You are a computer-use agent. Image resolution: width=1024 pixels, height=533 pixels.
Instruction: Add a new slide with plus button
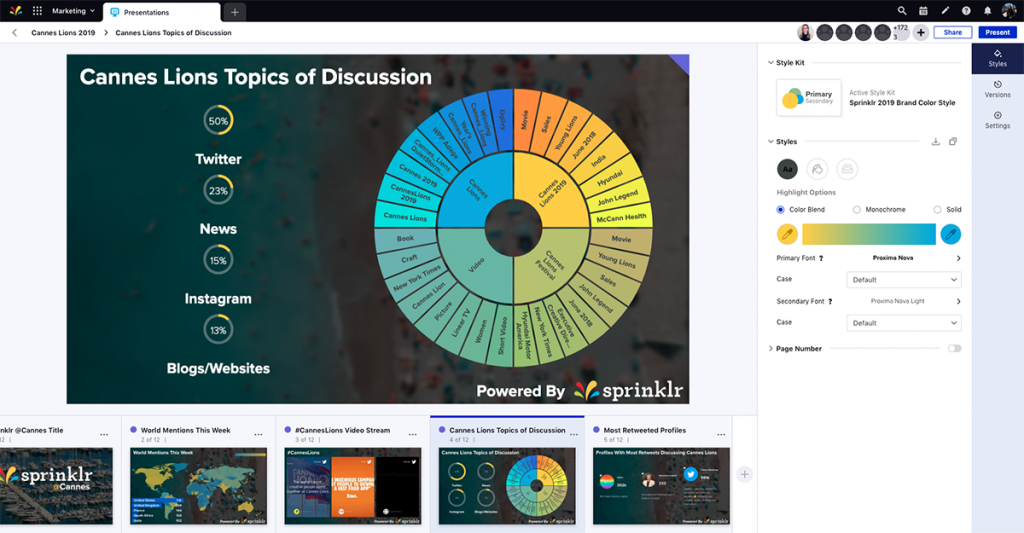click(744, 475)
